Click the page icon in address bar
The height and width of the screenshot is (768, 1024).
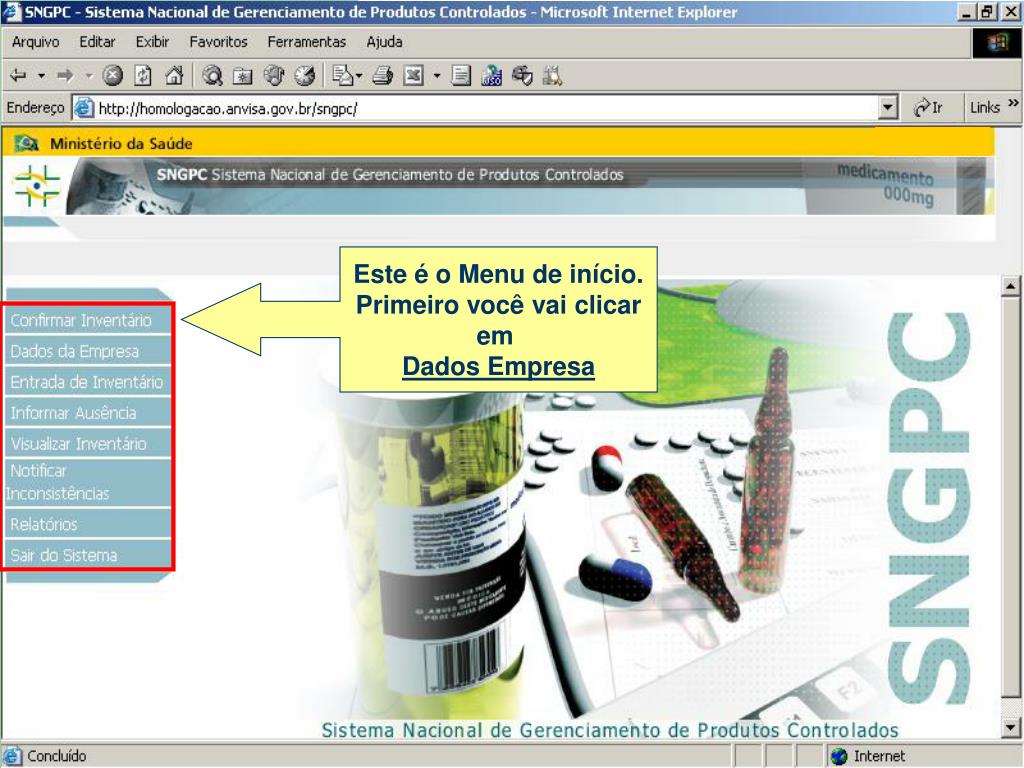point(84,108)
